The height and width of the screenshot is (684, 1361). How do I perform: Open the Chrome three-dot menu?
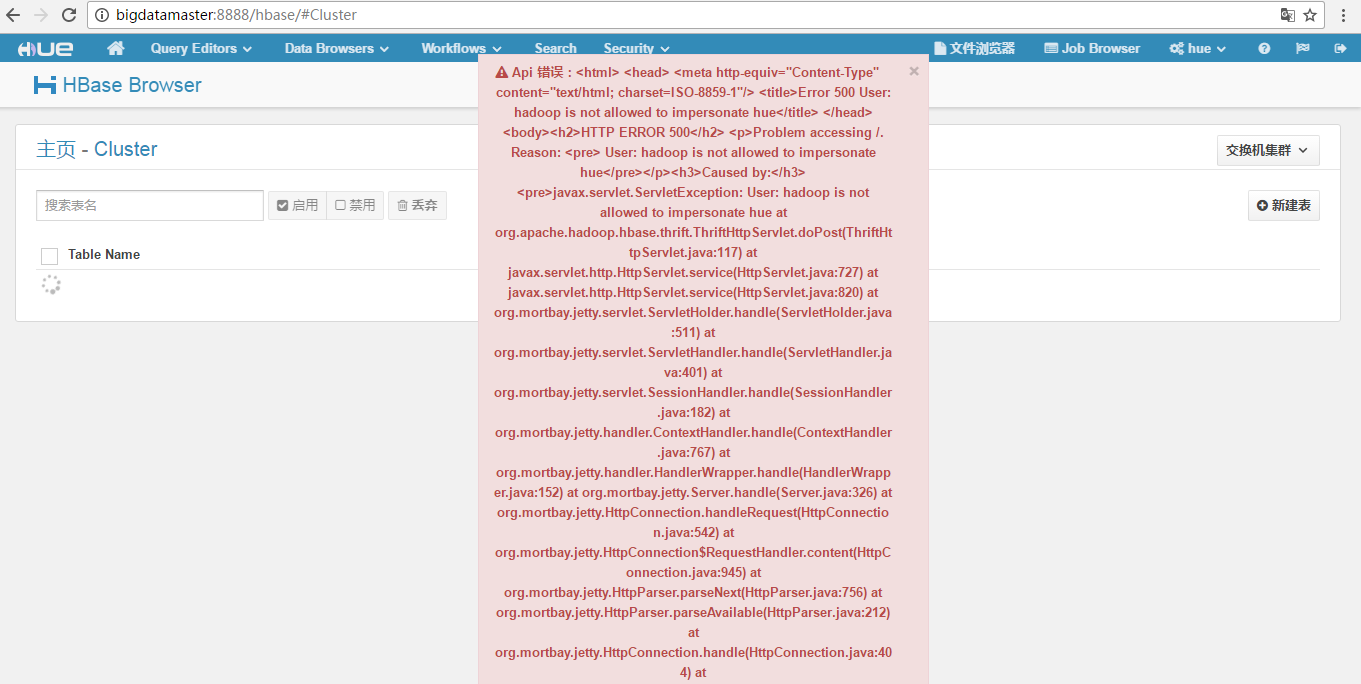(x=1344, y=15)
